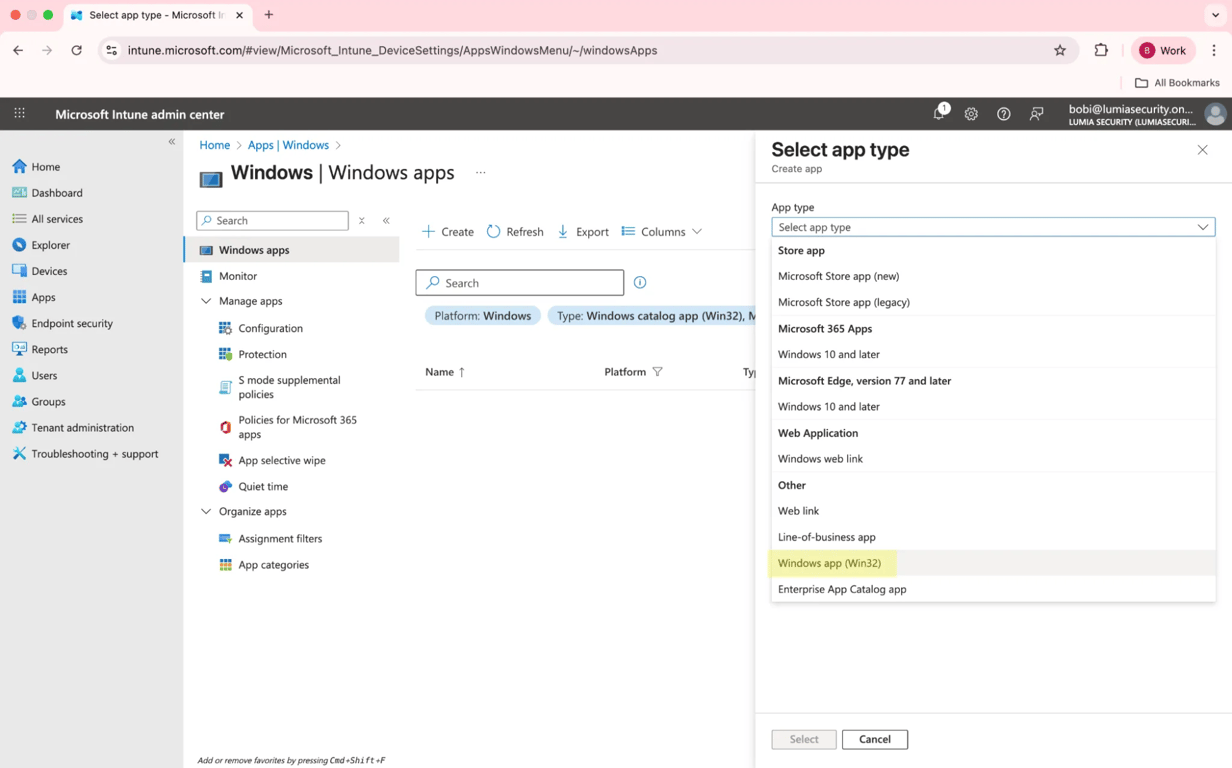Click the Devices icon in sidebar
1232x768 pixels.
19,271
